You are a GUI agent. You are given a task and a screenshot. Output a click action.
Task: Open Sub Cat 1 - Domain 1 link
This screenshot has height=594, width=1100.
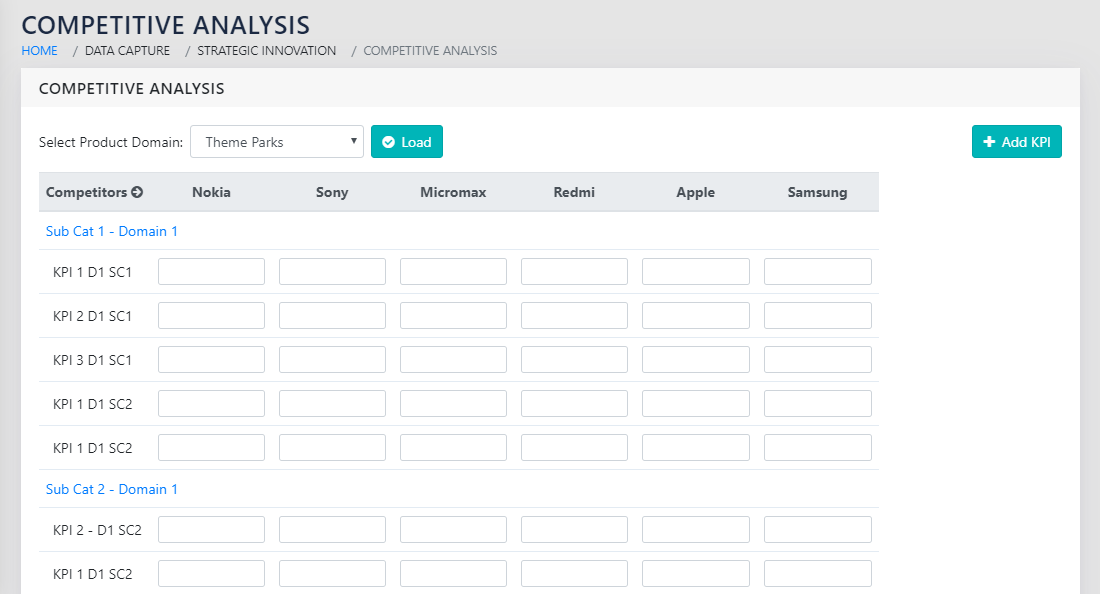click(x=112, y=231)
